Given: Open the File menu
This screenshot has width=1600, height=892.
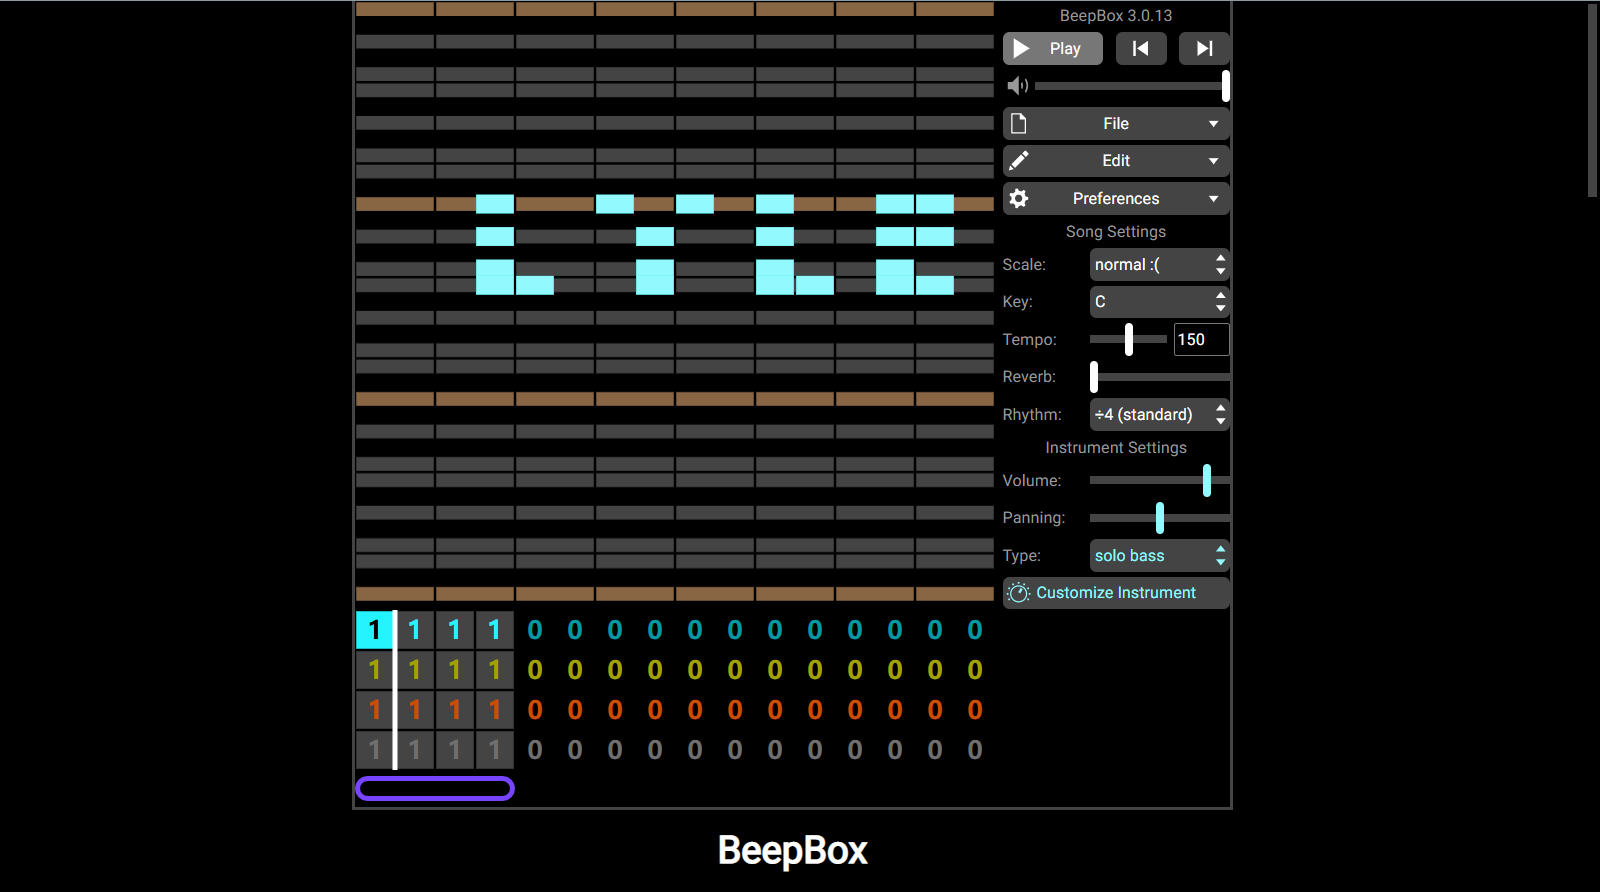Looking at the screenshot, I should (1116, 124).
